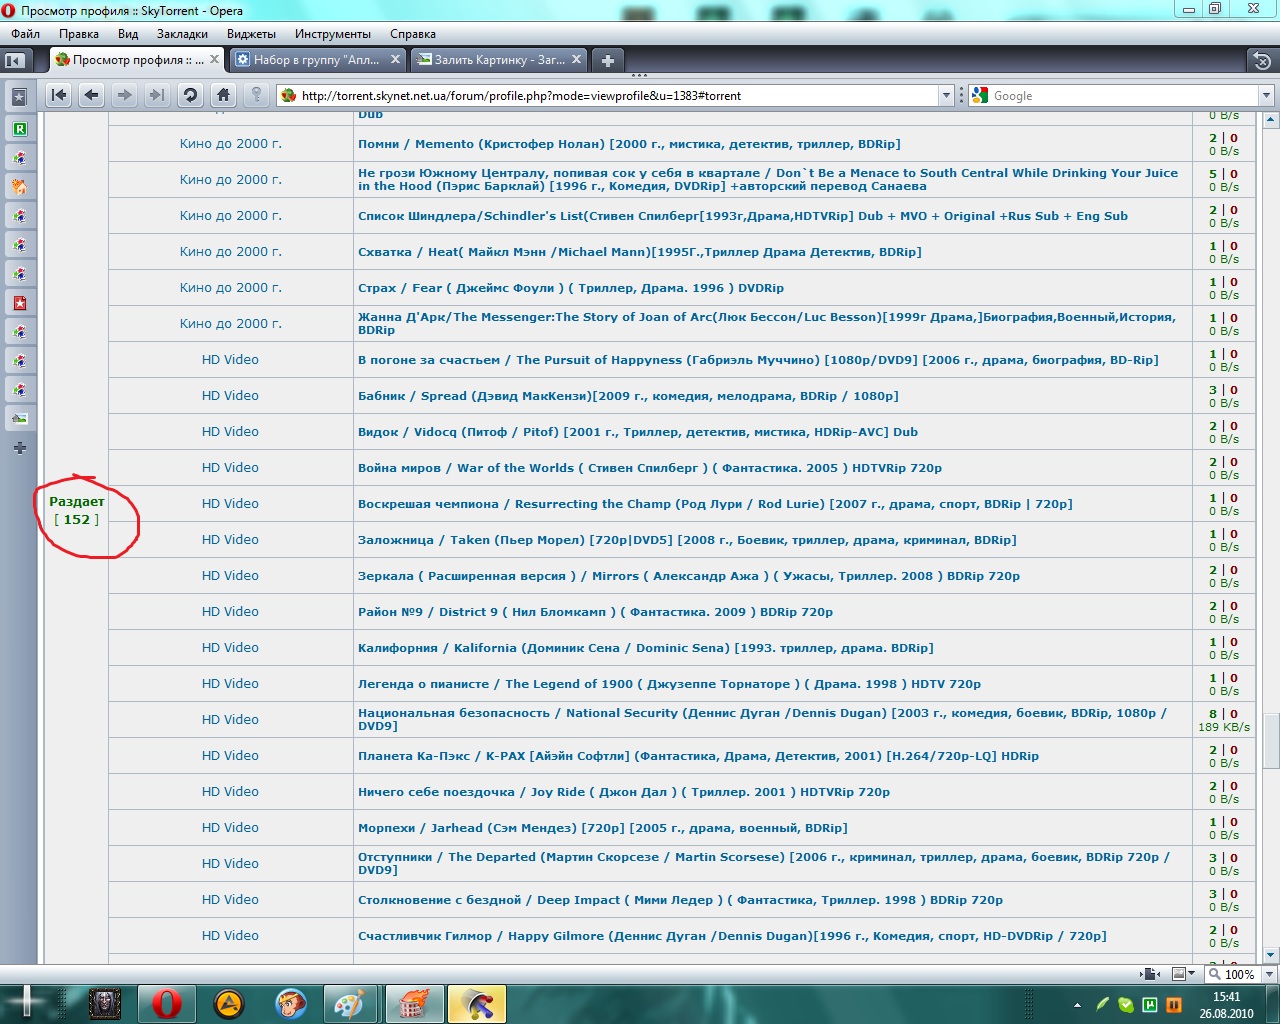Open Кино до 2000 г. in Помни row

(231, 144)
